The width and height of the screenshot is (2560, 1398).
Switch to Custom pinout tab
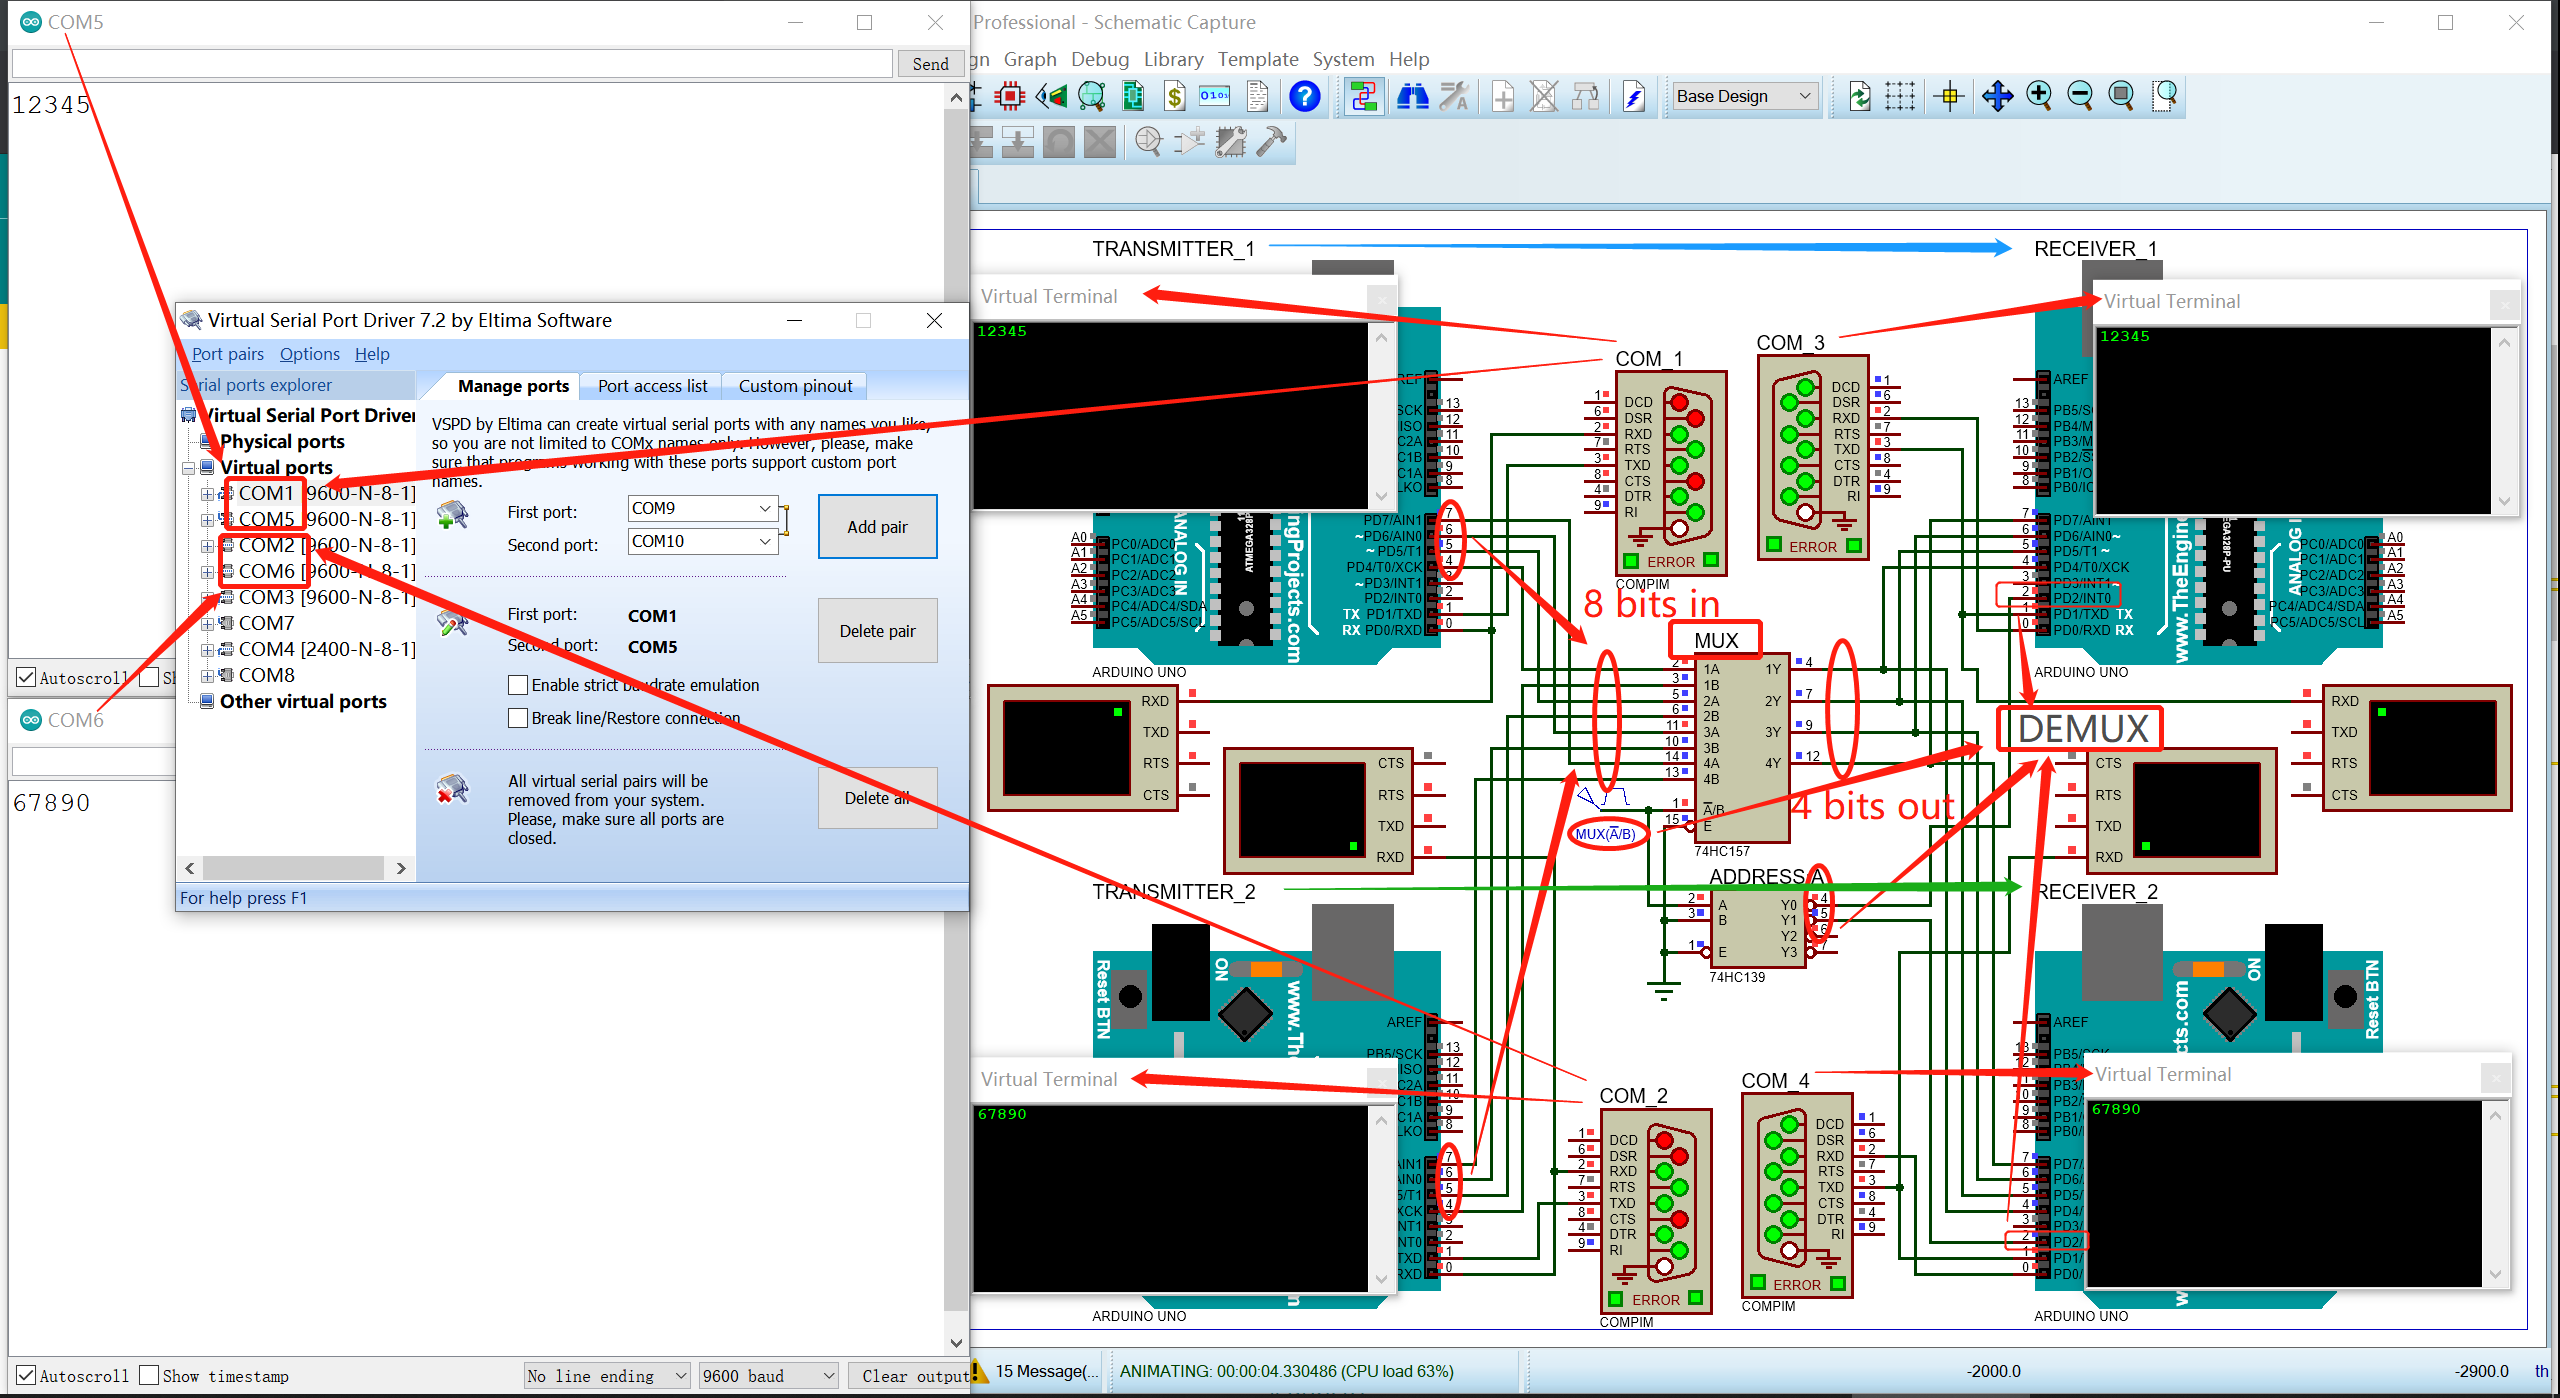795,386
